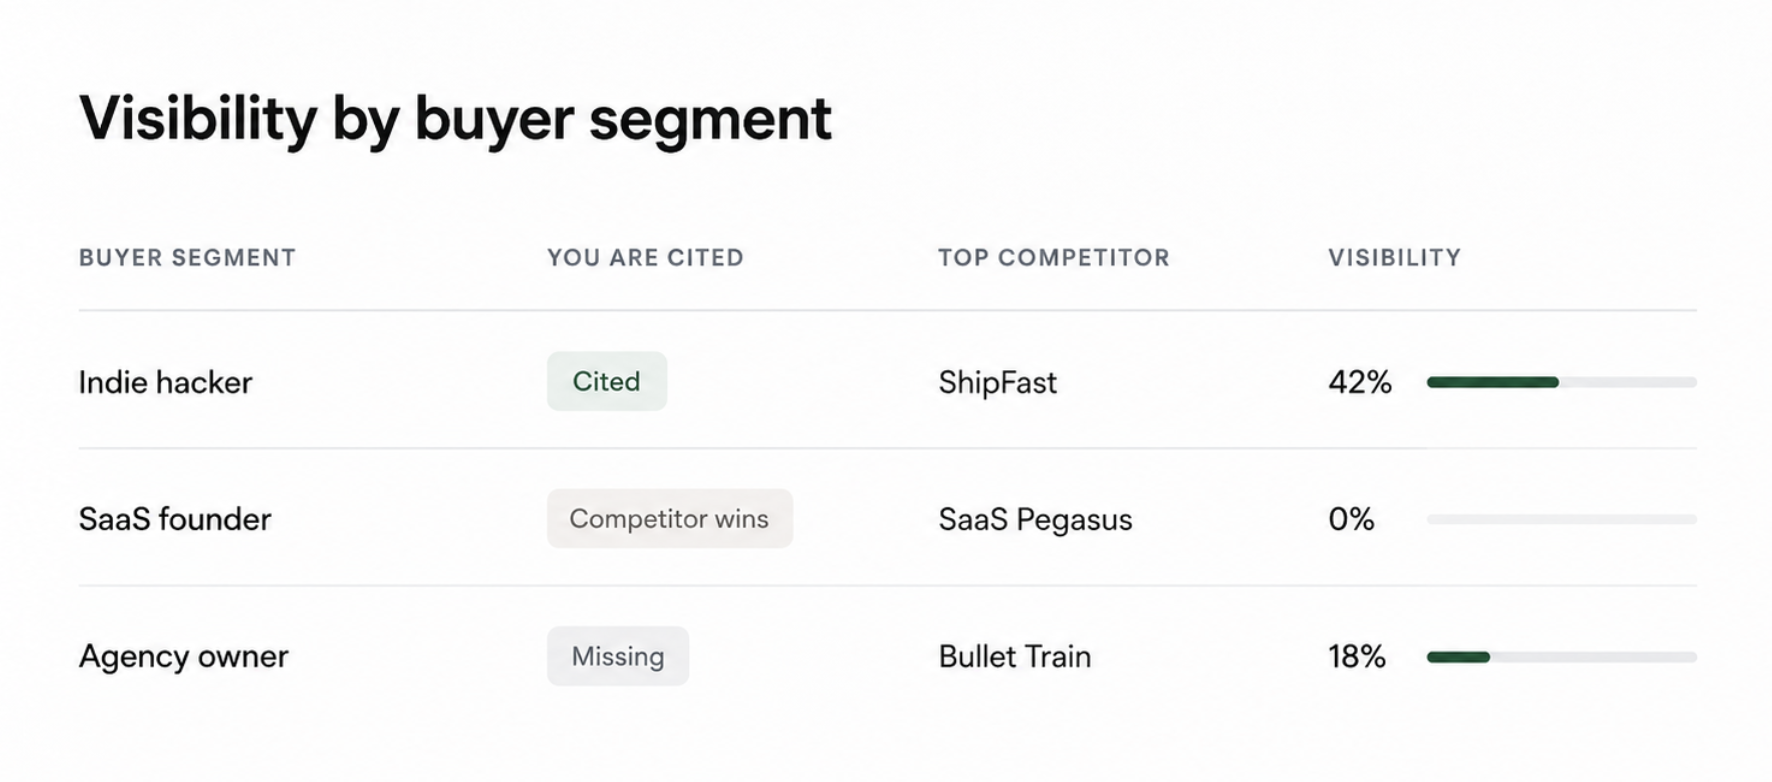Open the SaaS founder segment row

[888, 518]
